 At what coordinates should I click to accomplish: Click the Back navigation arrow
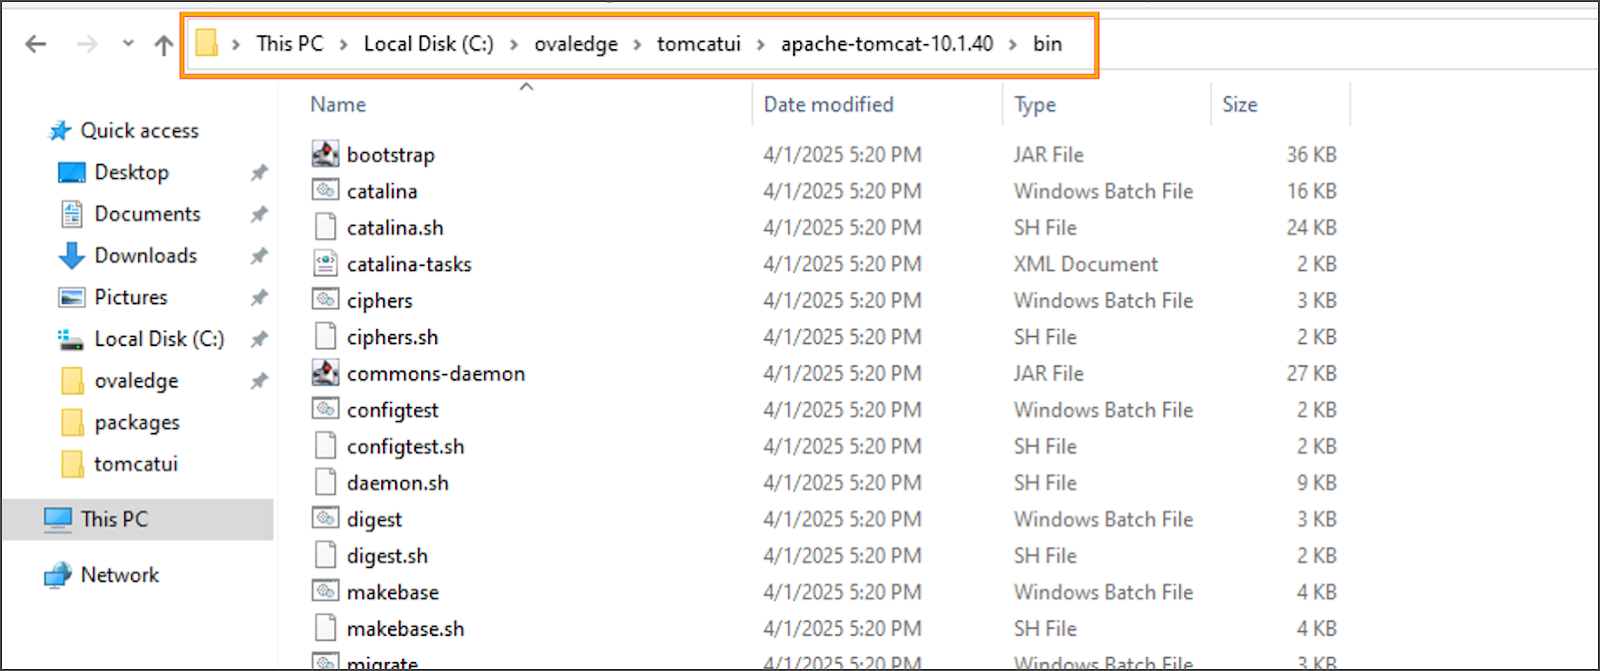[x=36, y=44]
